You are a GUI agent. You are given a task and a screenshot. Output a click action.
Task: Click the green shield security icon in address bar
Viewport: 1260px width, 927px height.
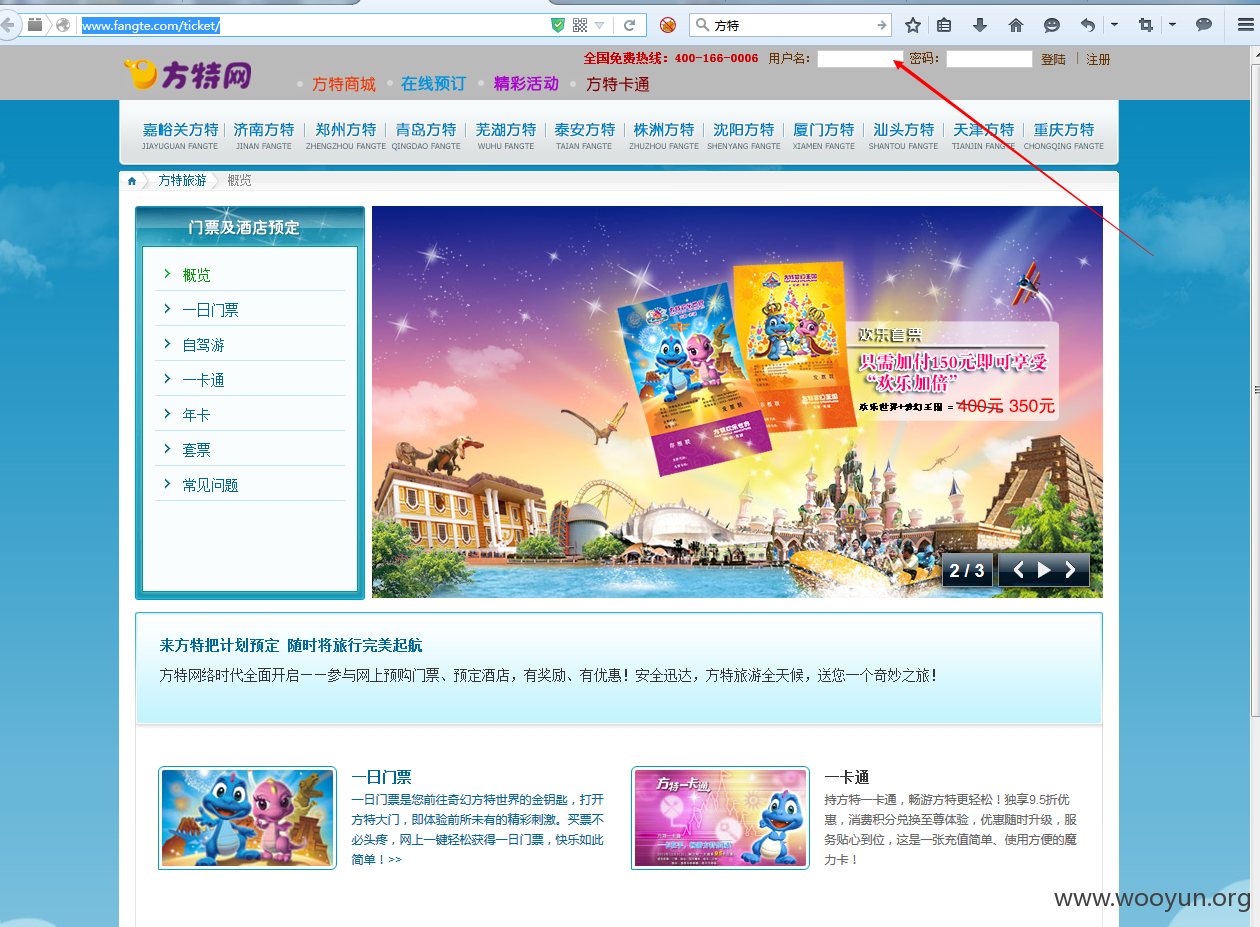tap(558, 25)
